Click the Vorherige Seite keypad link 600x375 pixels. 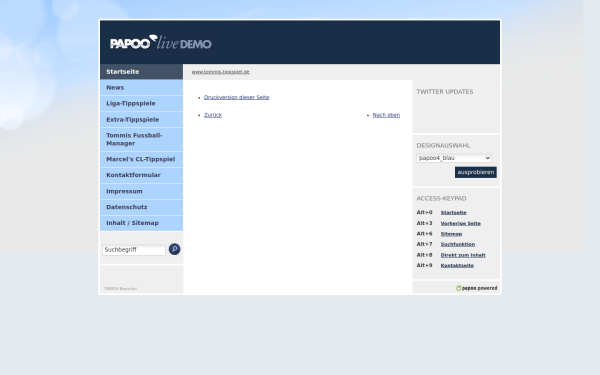pyautogui.click(x=461, y=223)
